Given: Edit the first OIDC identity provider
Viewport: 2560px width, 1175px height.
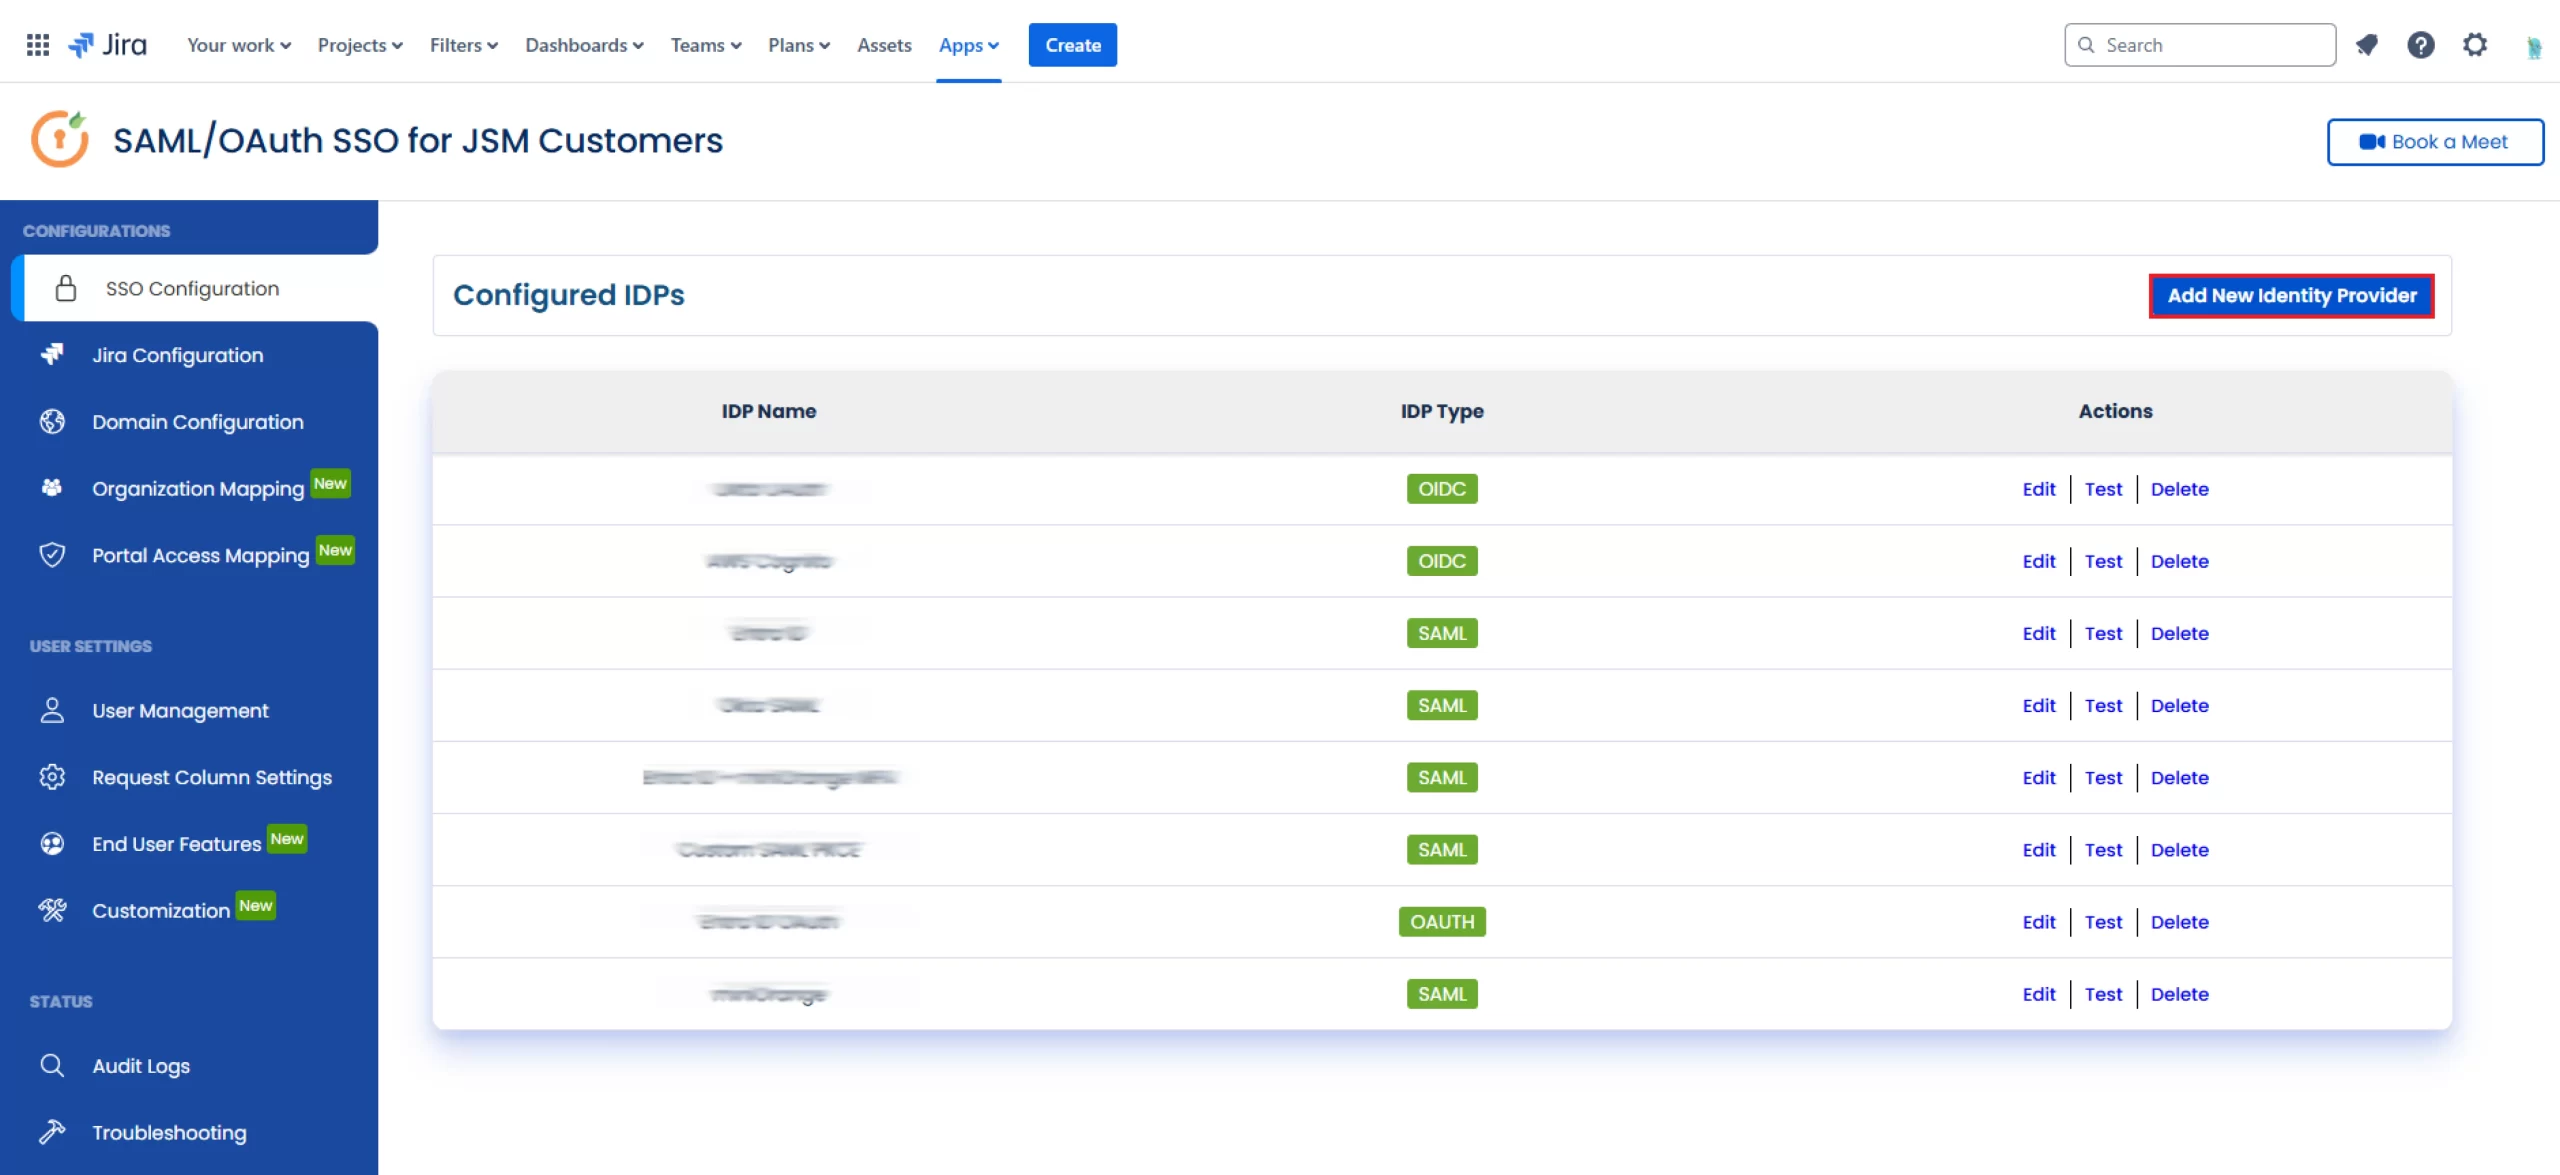Looking at the screenshot, I should click(x=2038, y=489).
